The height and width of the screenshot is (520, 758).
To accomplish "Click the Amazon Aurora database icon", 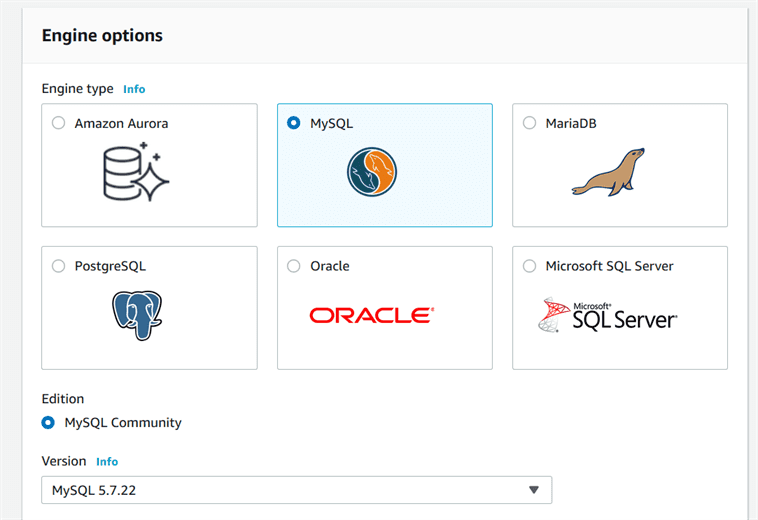I will tap(137, 171).
